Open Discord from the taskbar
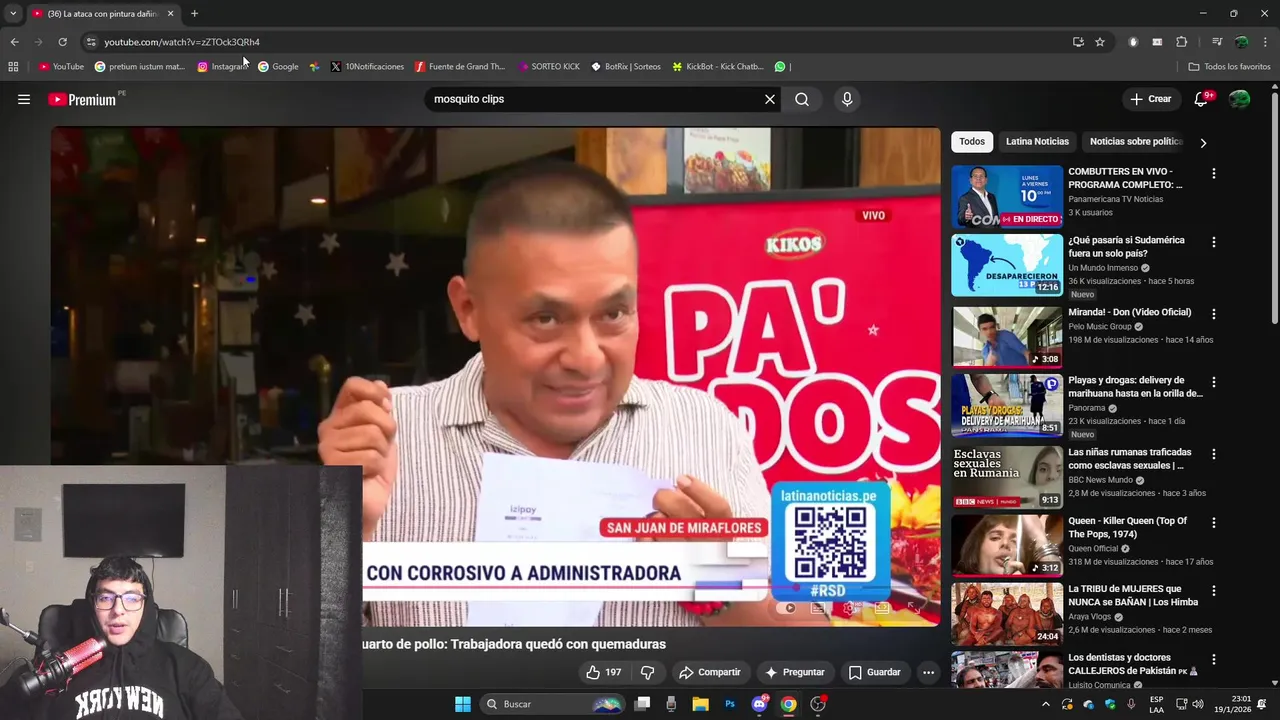 point(759,704)
